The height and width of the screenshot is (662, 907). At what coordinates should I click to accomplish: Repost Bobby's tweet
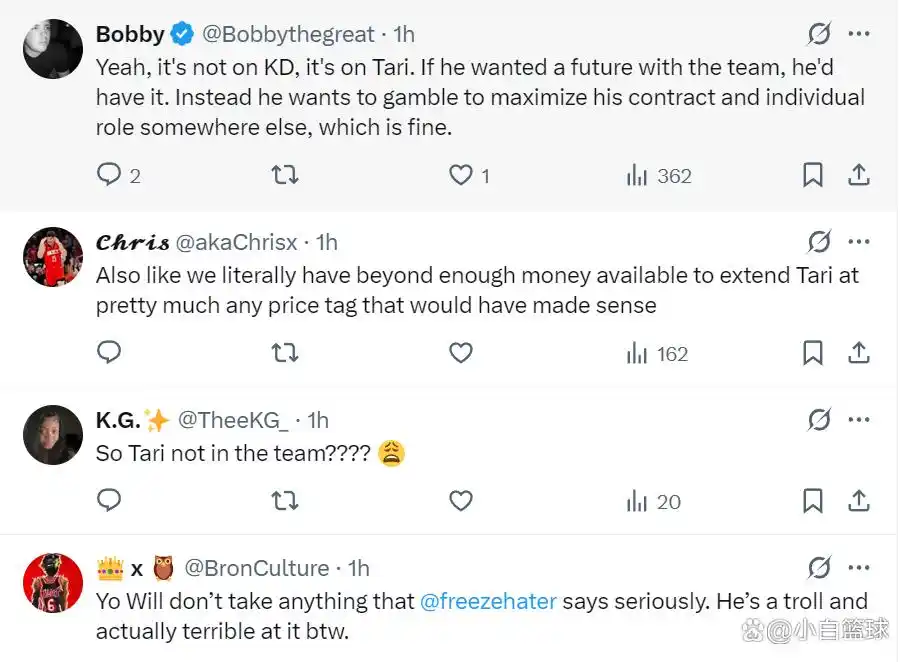coord(285,175)
